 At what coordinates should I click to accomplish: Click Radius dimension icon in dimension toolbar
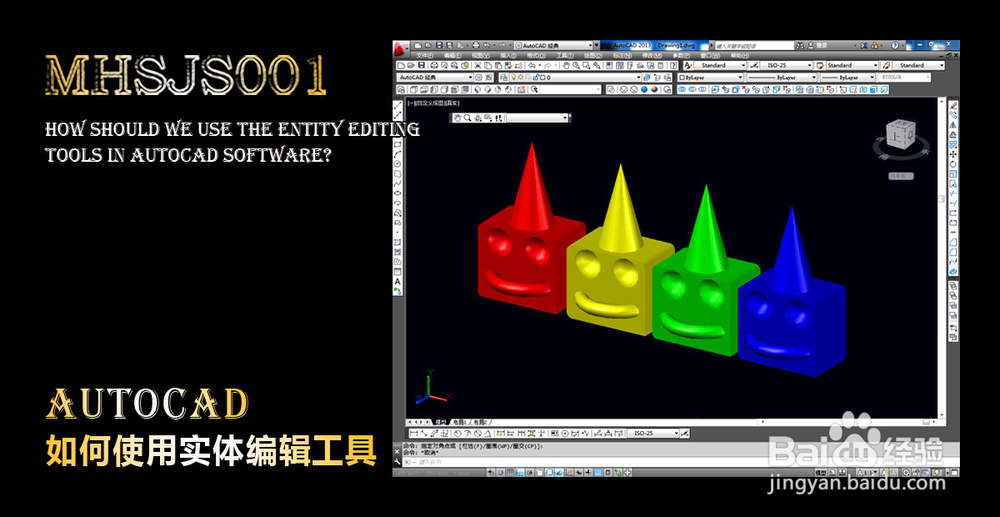tap(457, 433)
